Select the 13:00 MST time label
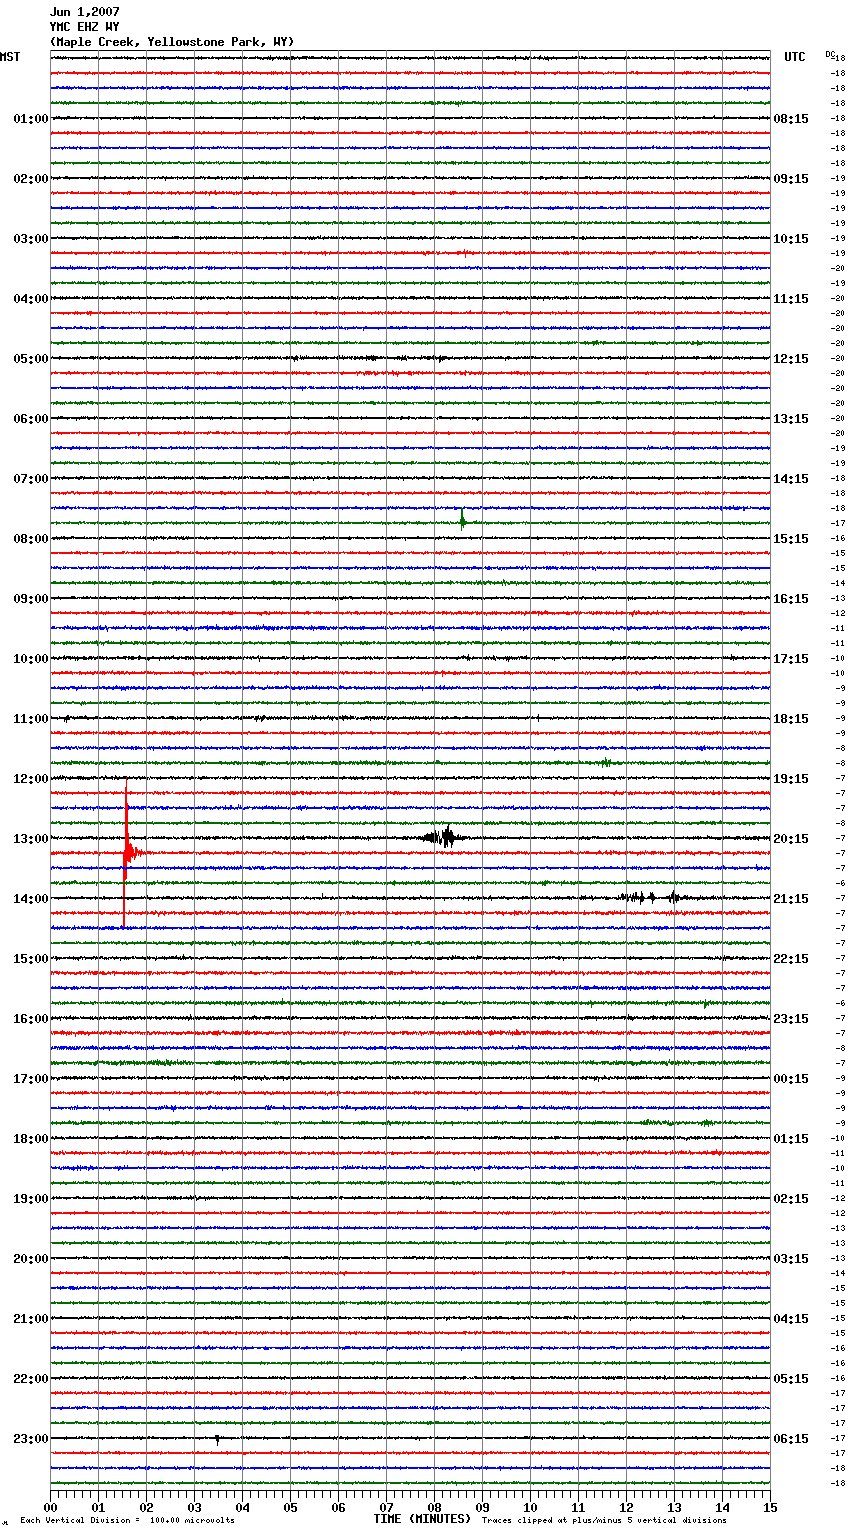 (x=30, y=839)
